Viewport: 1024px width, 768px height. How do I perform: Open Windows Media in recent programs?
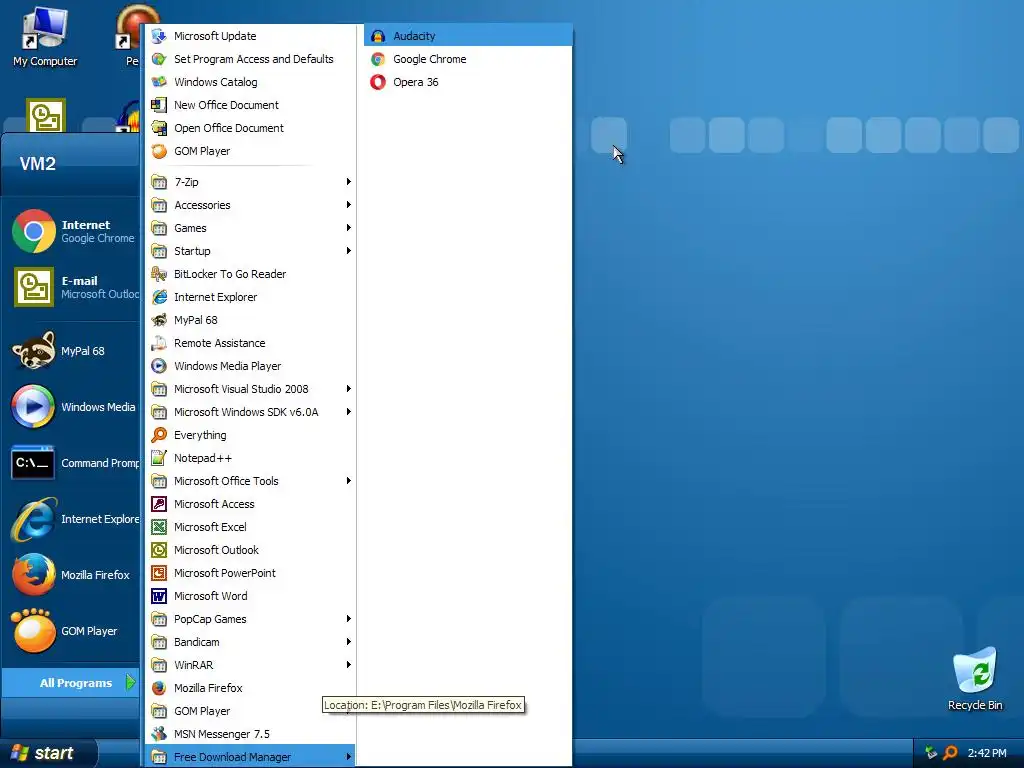(x=73, y=407)
